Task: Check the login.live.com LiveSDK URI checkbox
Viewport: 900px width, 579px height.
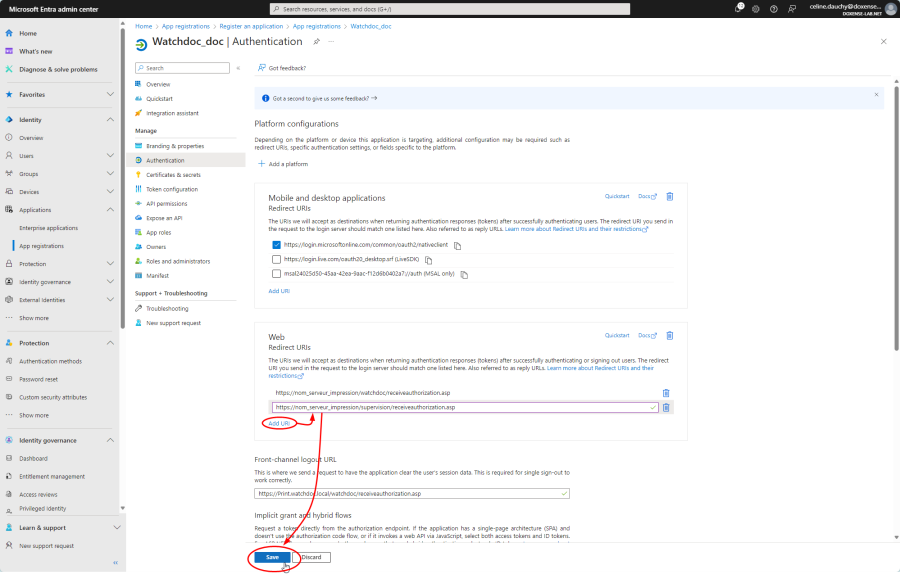Action: coord(277,259)
